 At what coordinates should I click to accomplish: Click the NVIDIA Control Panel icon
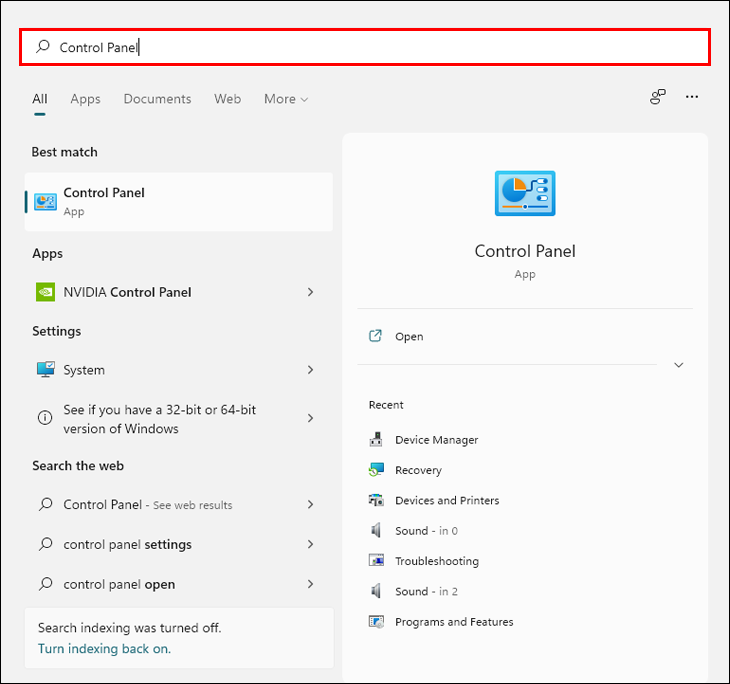[x=46, y=292]
